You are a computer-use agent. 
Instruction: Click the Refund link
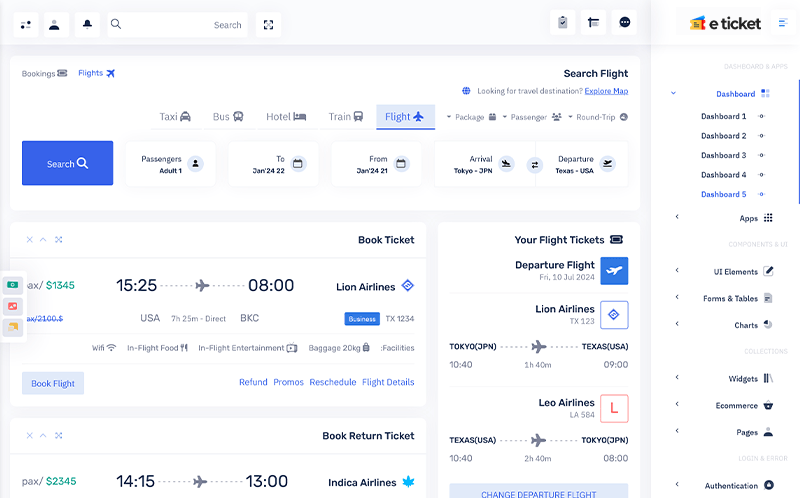[x=253, y=382]
